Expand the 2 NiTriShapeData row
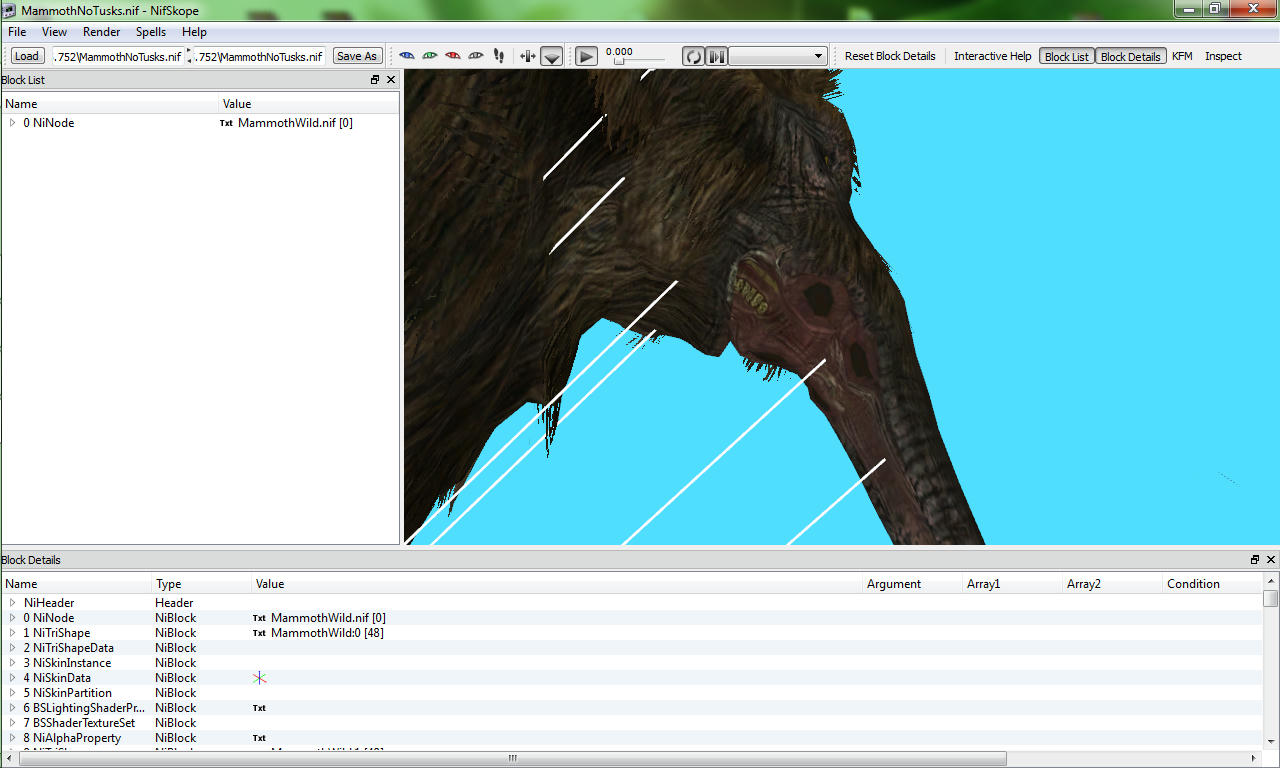 click(x=12, y=648)
